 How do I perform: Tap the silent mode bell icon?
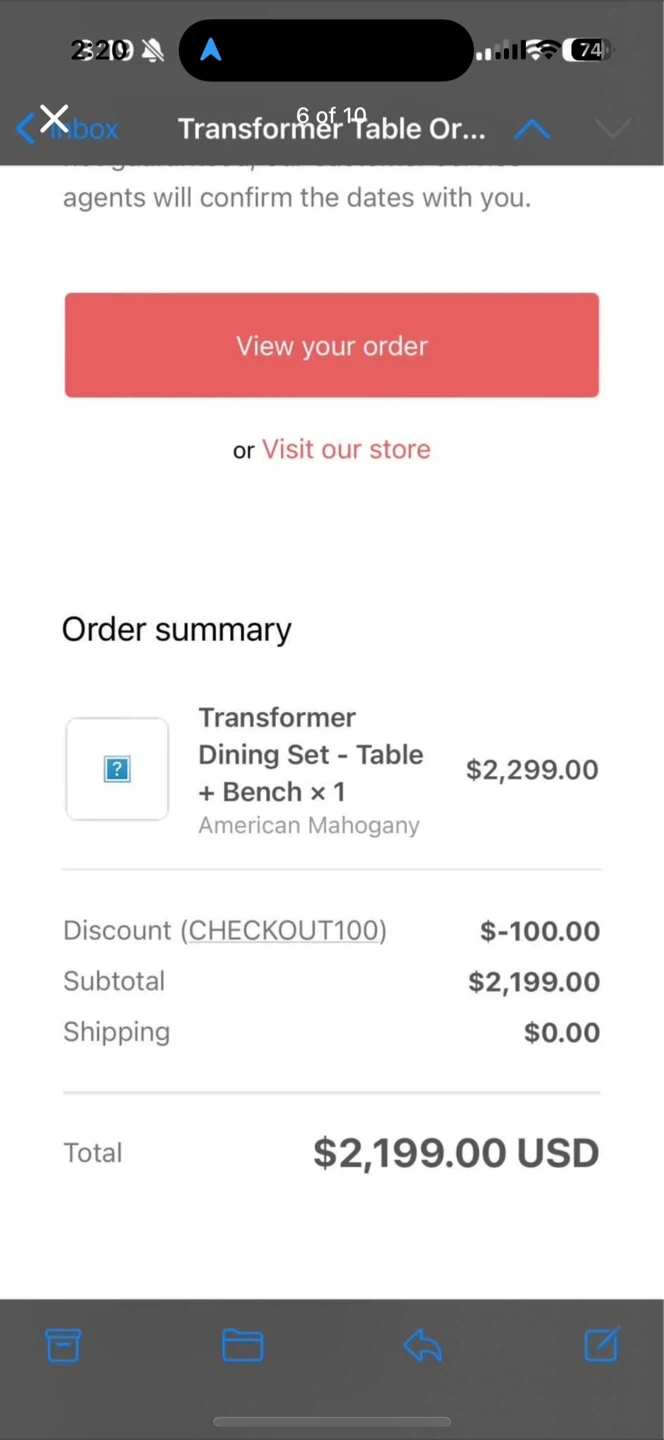click(153, 50)
